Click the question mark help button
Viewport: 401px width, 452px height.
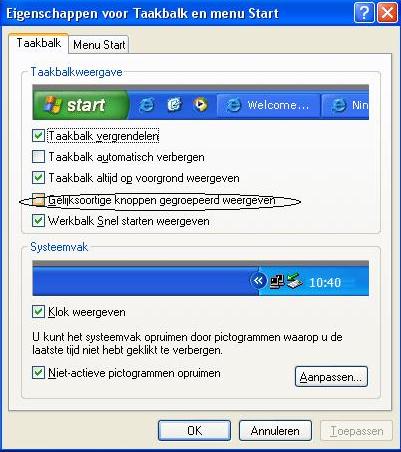click(364, 14)
